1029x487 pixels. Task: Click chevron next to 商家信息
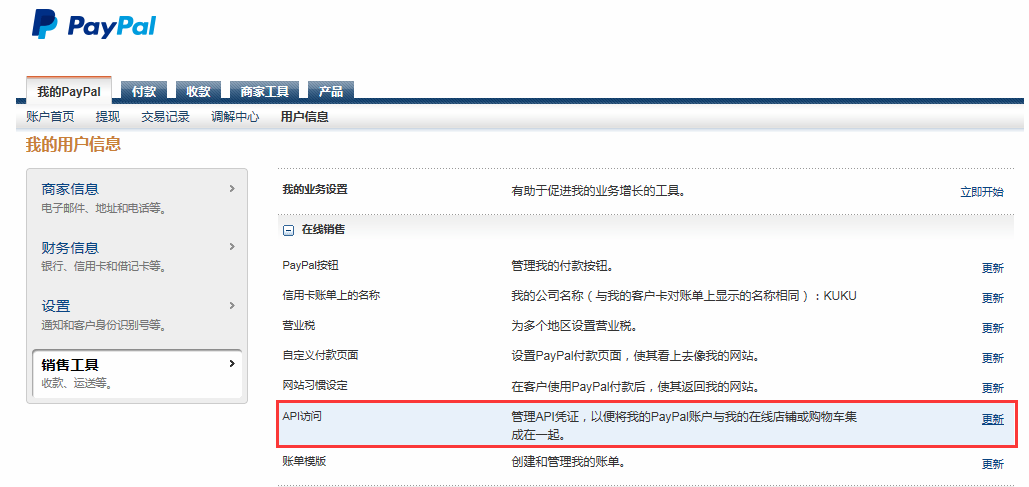tap(232, 188)
